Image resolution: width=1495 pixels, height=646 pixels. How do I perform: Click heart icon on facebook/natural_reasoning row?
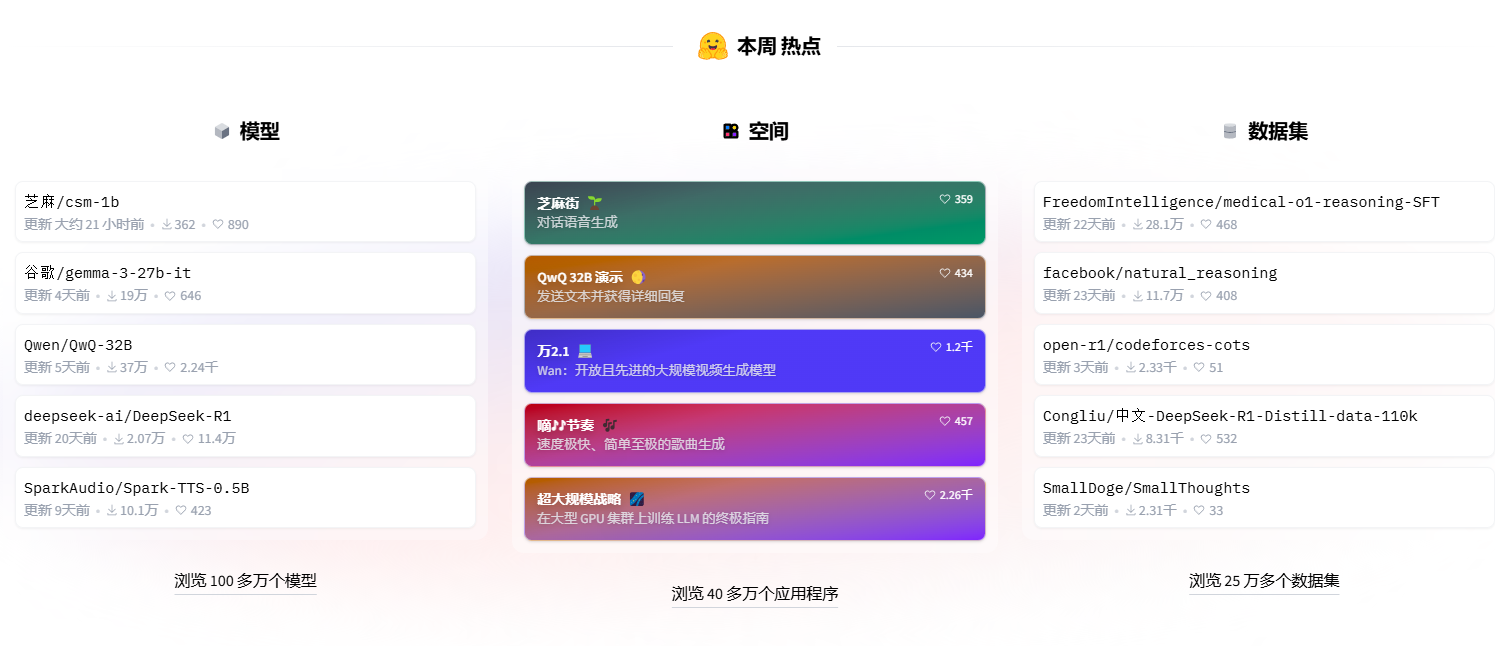pos(1206,296)
